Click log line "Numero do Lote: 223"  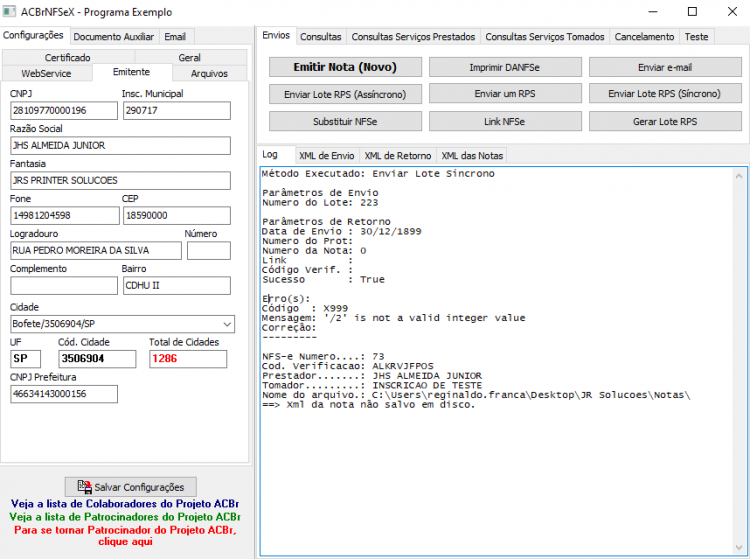click(320, 203)
